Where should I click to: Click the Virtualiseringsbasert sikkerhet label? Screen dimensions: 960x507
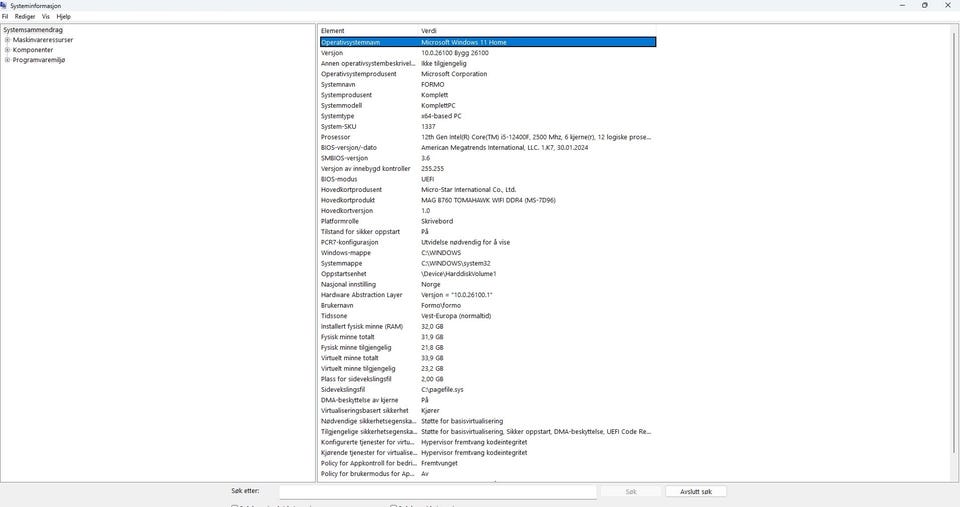[x=365, y=411]
